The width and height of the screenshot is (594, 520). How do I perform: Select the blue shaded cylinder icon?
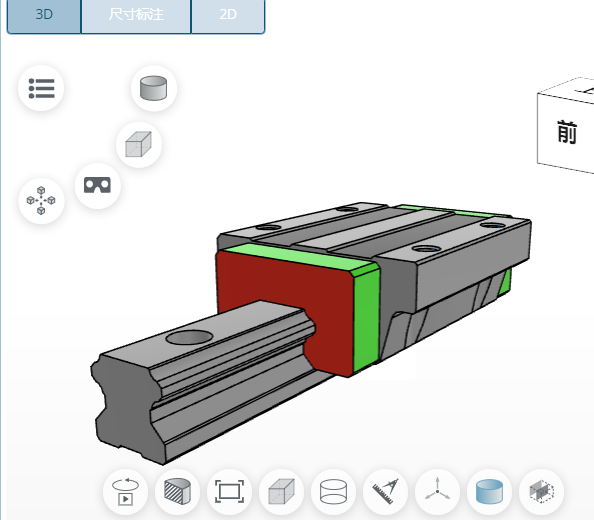point(489,492)
